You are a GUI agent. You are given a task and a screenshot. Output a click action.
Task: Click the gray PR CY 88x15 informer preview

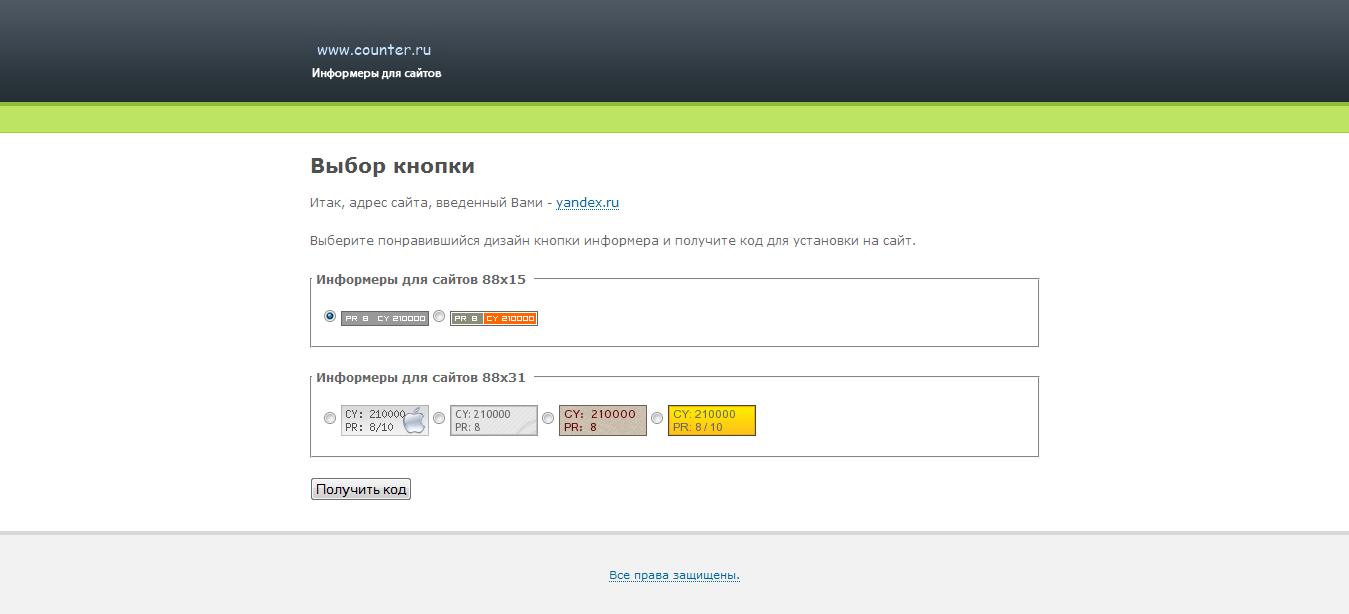(384, 318)
